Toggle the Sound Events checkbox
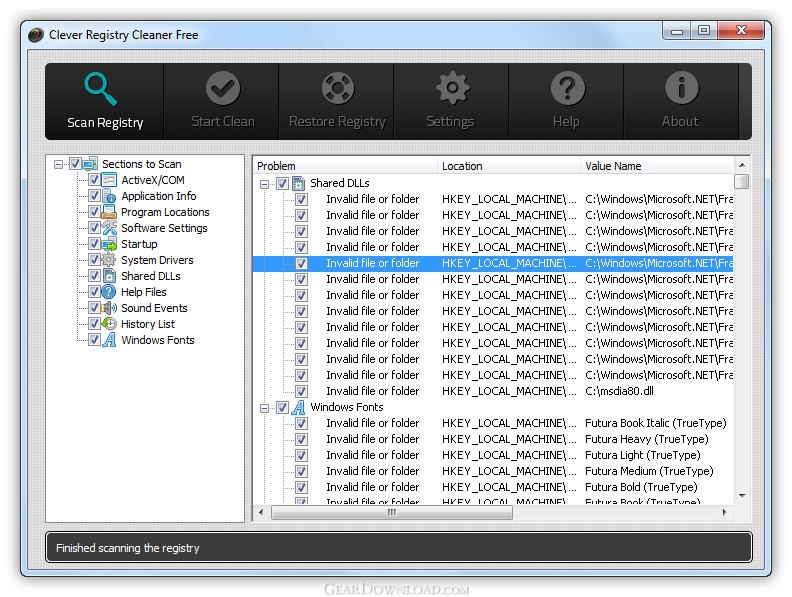Screen dimensions: 792x597 click(94, 308)
